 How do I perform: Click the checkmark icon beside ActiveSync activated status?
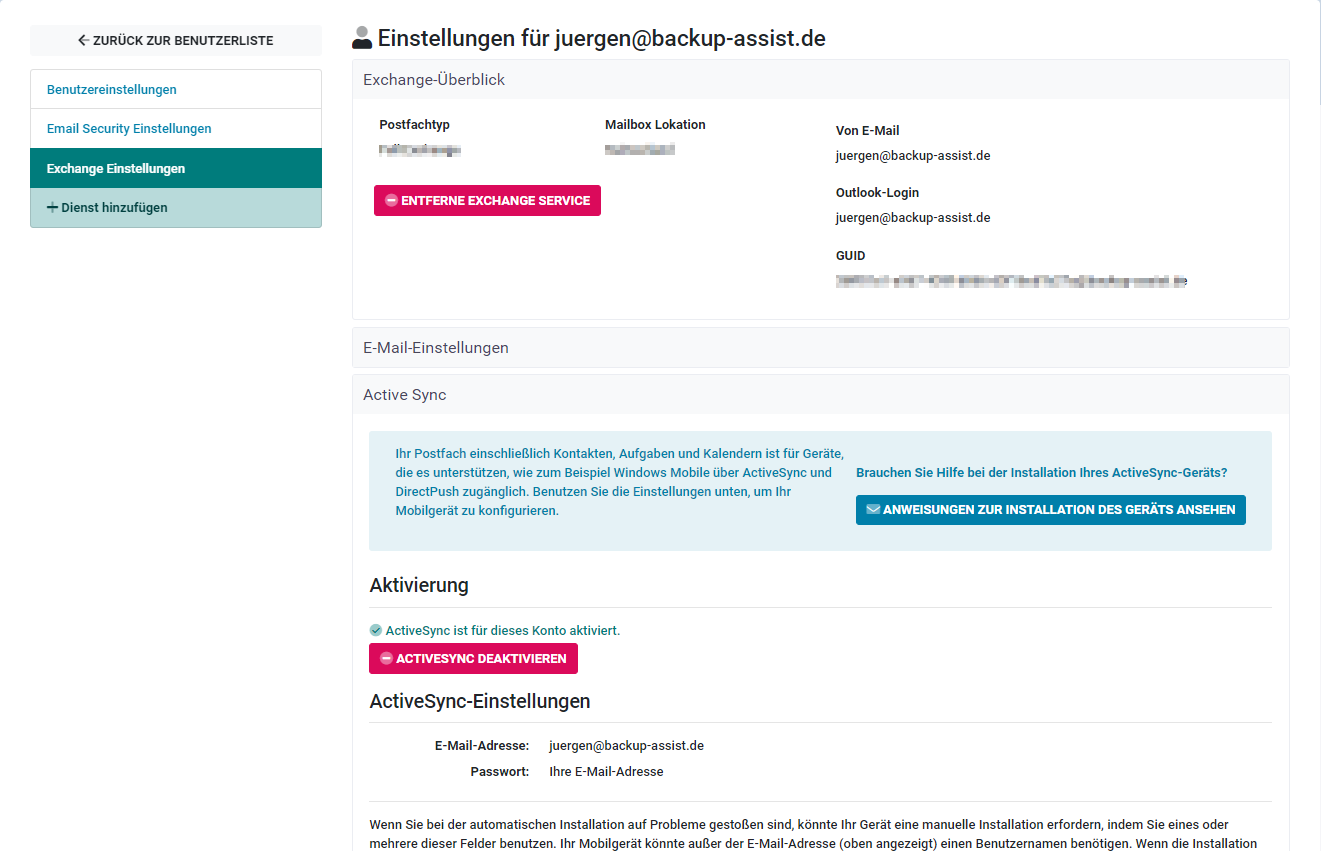(x=376, y=631)
